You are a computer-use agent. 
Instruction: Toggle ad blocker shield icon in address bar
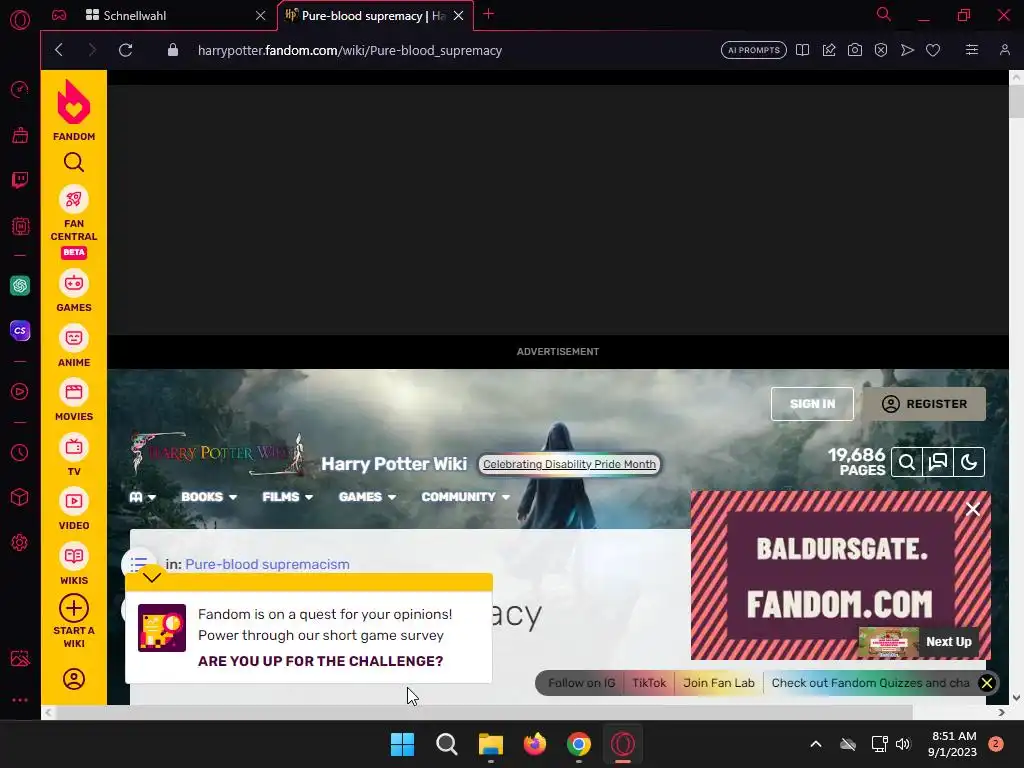pyautogui.click(x=880, y=50)
